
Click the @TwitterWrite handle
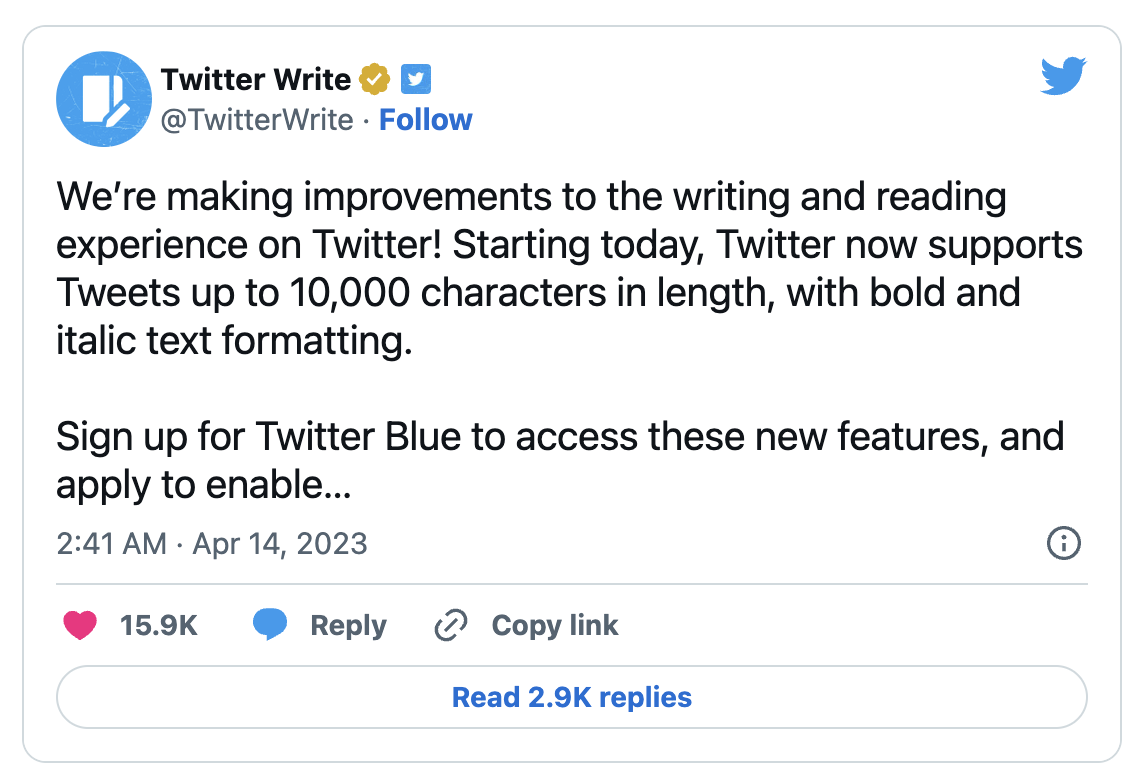[257, 120]
